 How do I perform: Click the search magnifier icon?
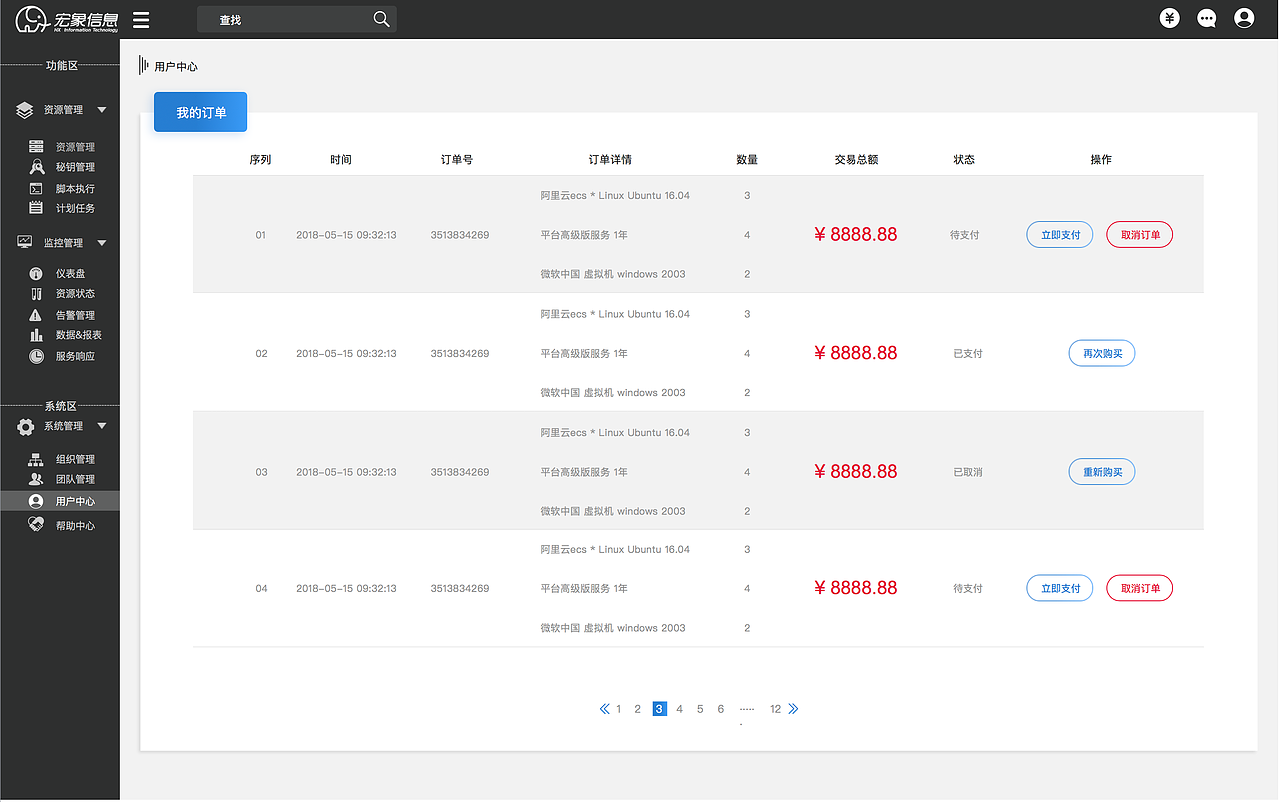click(381, 19)
